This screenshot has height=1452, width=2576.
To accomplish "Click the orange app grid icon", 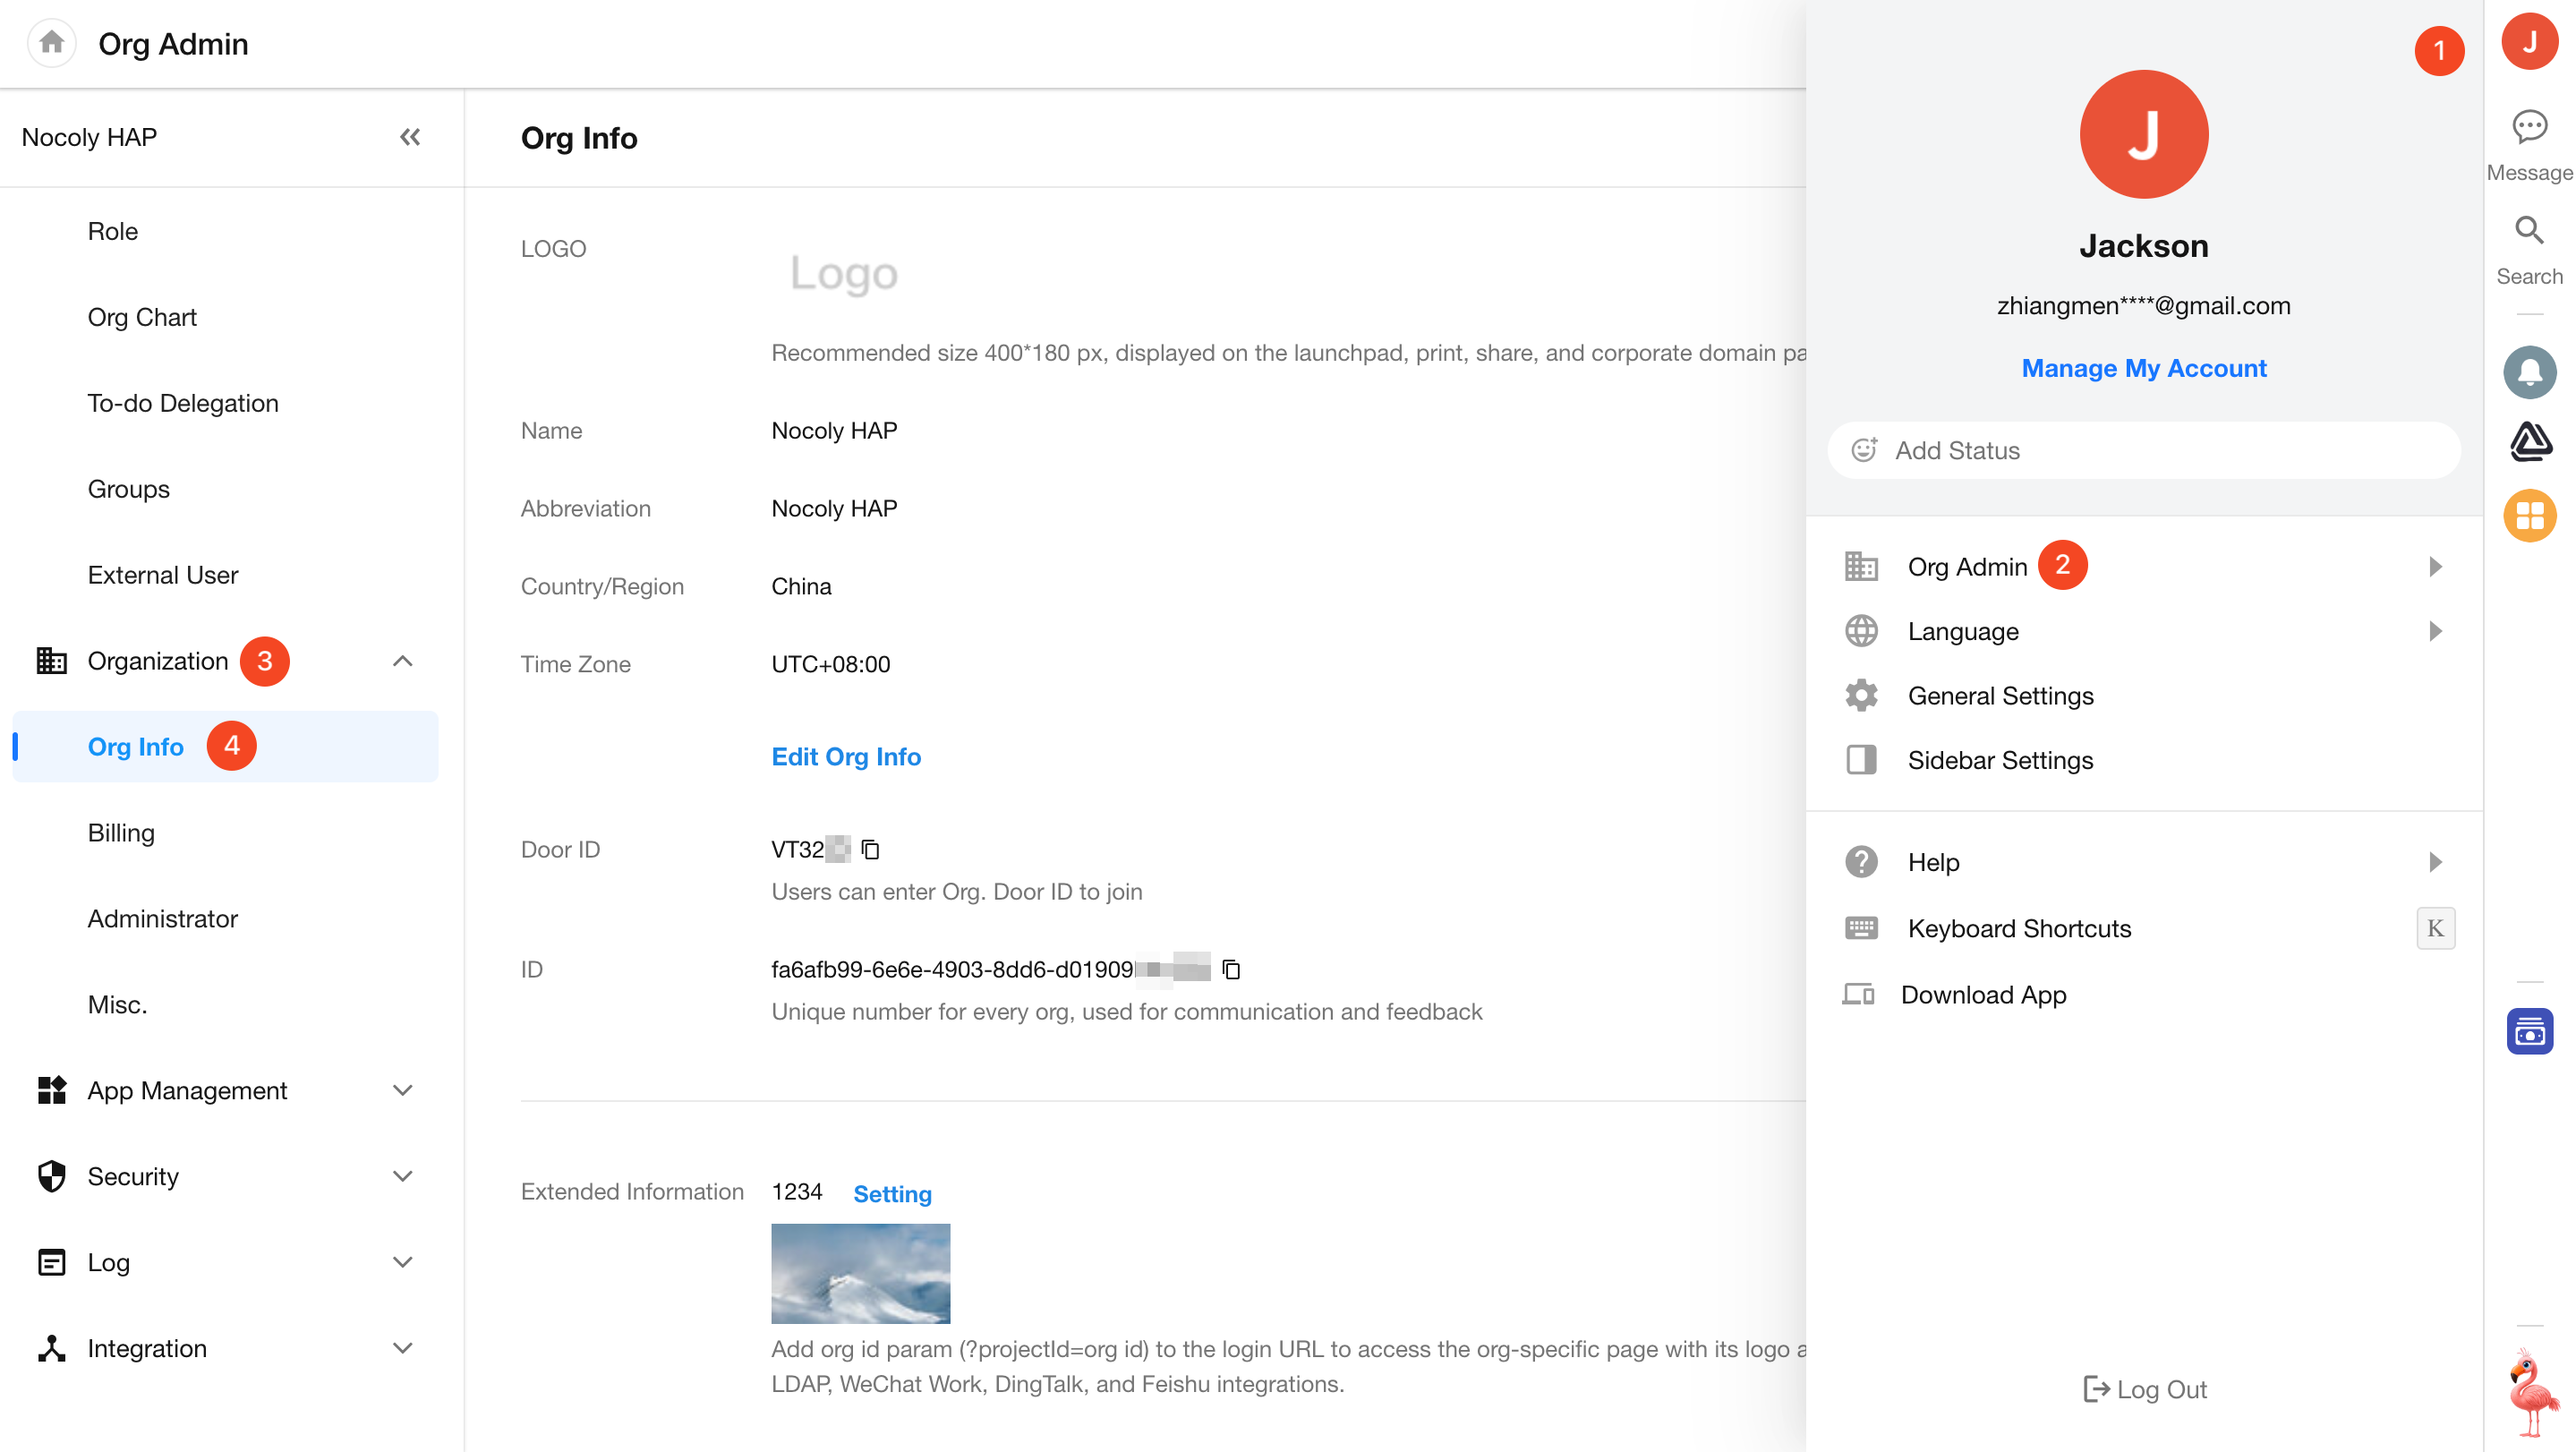I will click(2529, 516).
